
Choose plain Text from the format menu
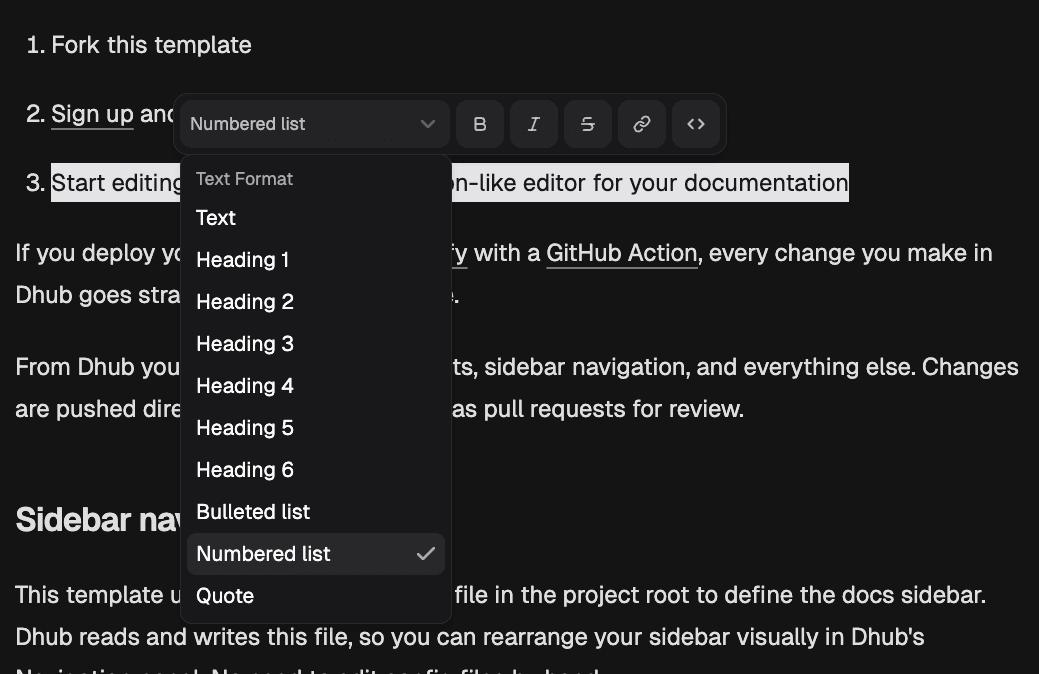(x=217, y=217)
